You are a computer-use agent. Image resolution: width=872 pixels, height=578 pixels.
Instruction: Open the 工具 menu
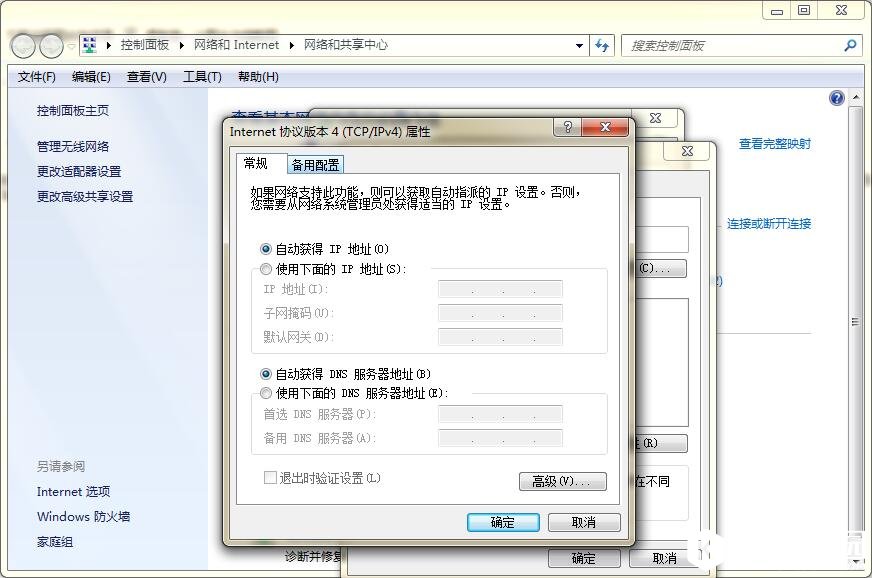click(203, 76)
